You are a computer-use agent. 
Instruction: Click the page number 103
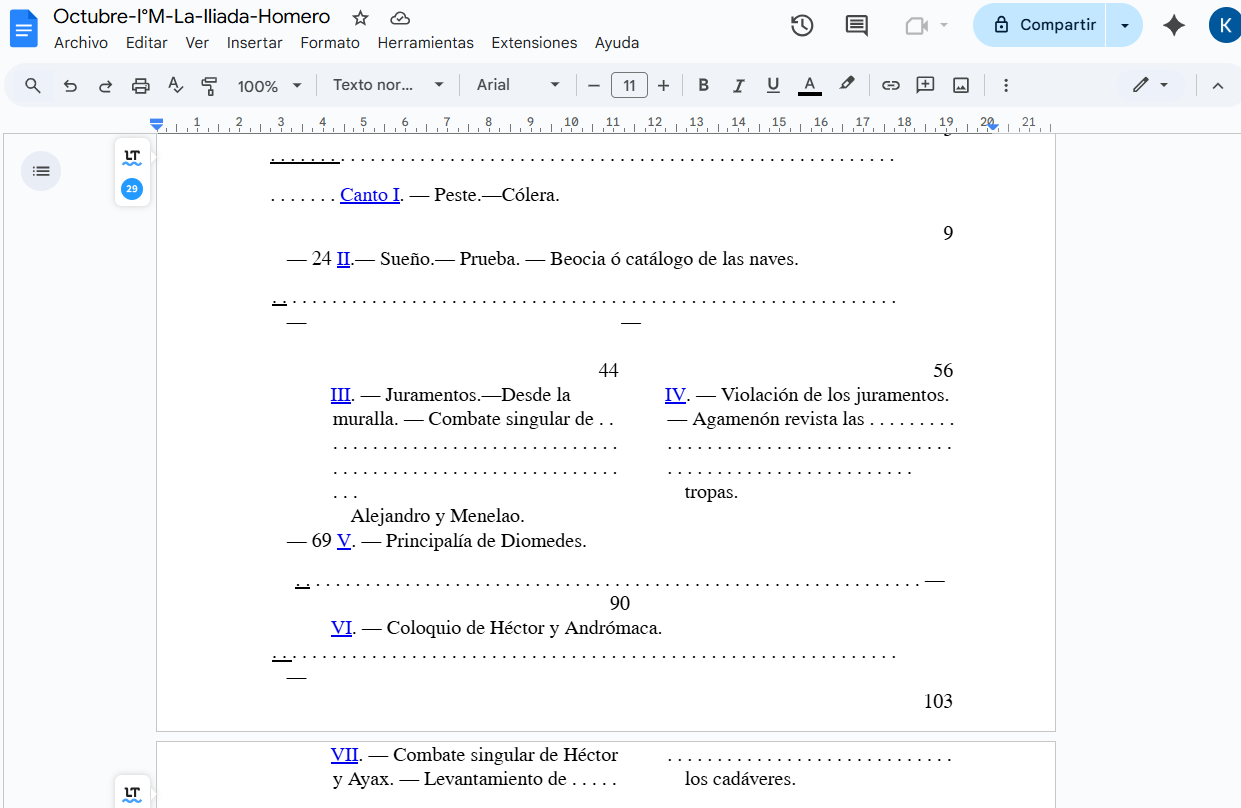(938, 701)
